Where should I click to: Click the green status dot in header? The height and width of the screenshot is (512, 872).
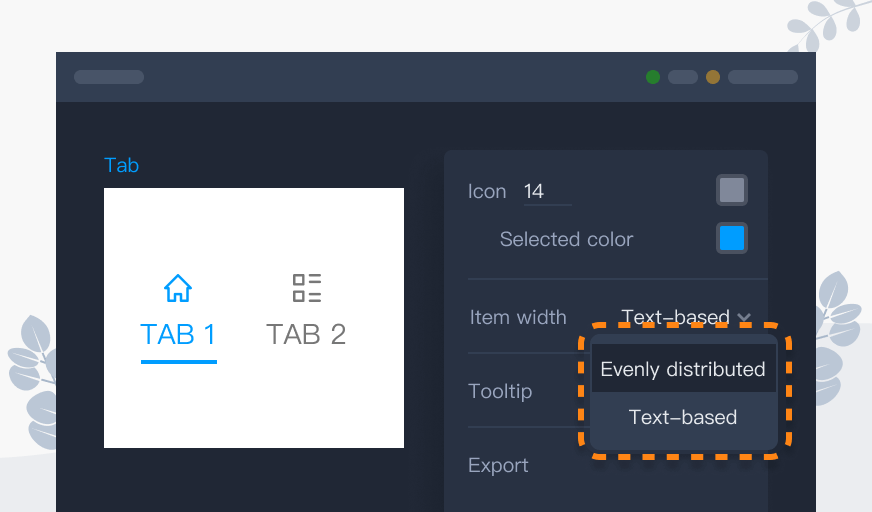[x=653, y=77]
